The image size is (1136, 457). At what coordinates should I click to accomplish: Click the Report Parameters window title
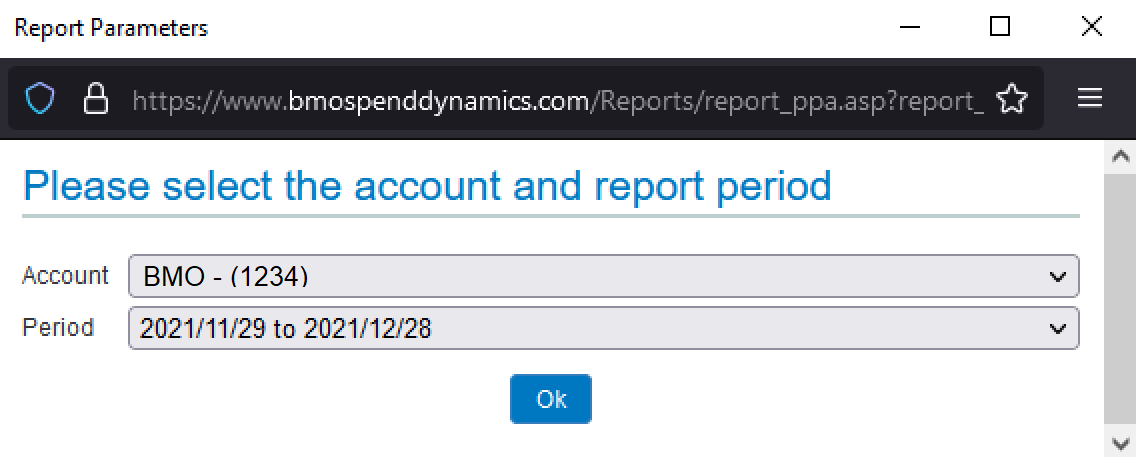(112, 28)
